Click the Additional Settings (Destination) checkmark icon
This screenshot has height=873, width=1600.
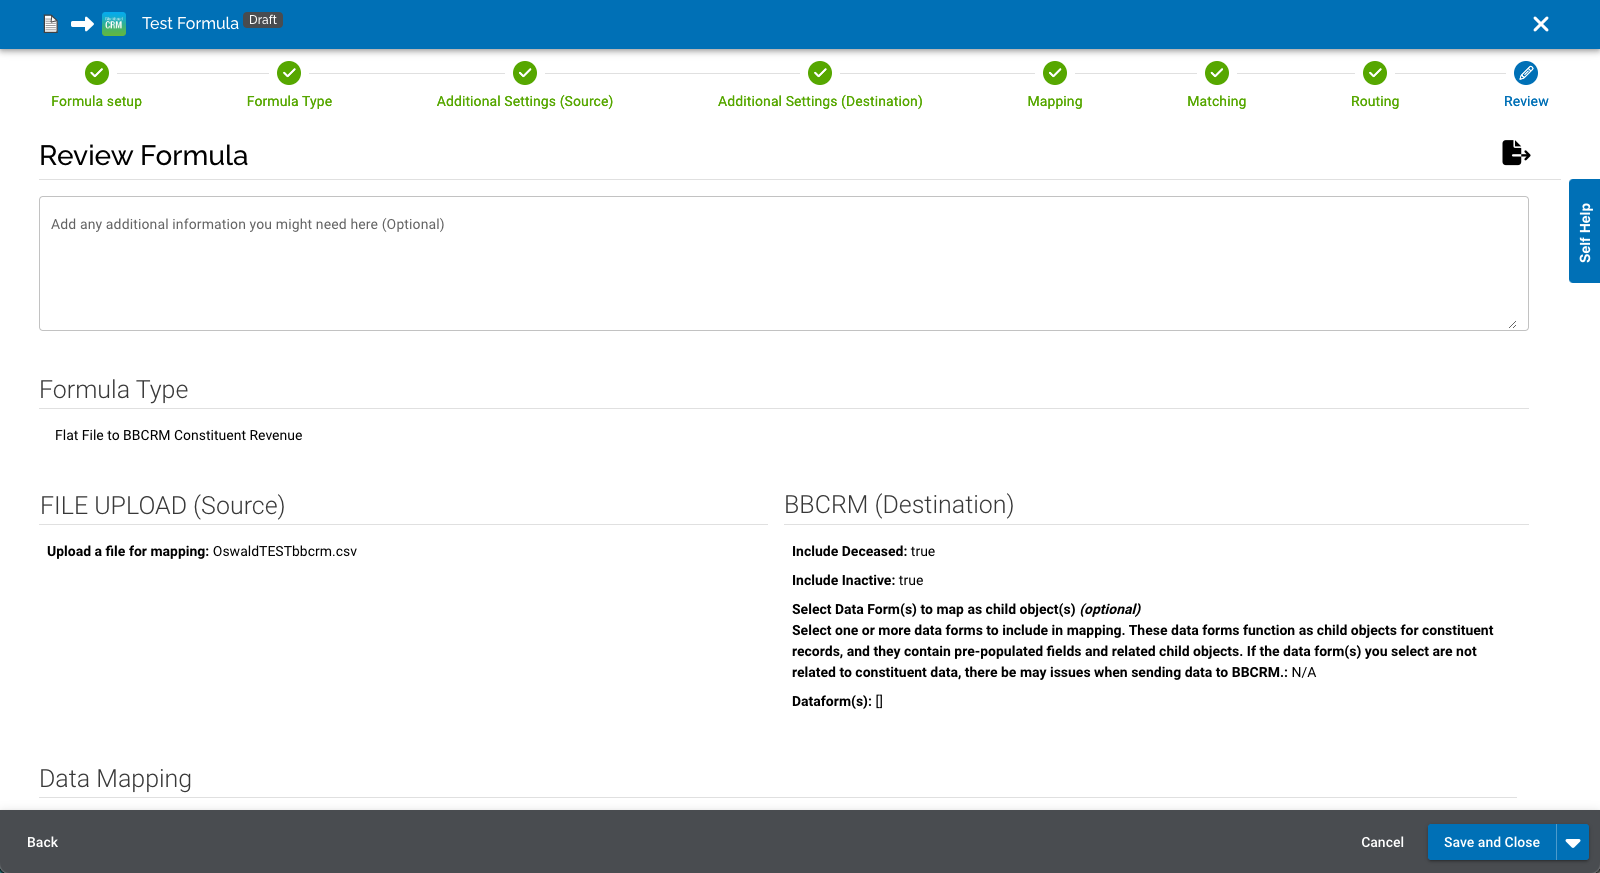click(820, 73)
